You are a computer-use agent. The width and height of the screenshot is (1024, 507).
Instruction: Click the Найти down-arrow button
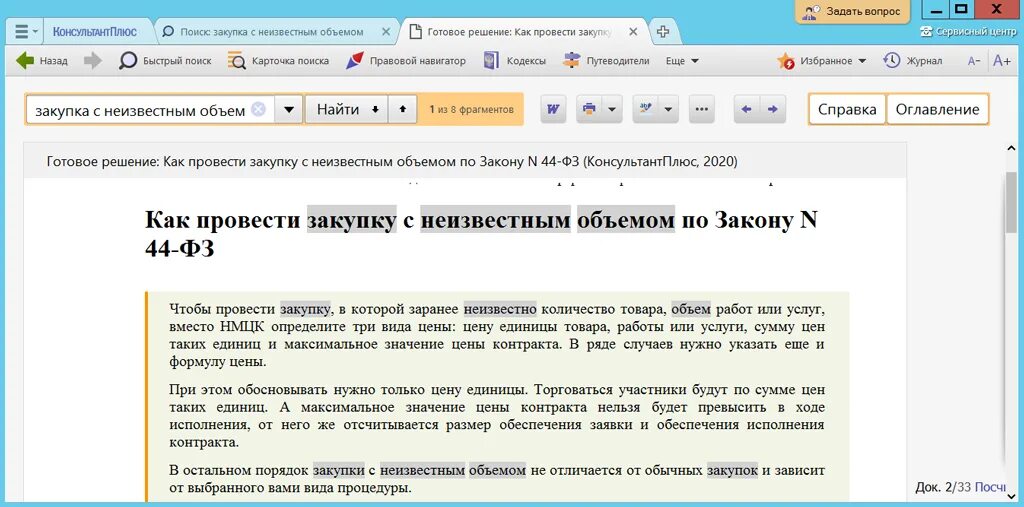coord(346,109)
